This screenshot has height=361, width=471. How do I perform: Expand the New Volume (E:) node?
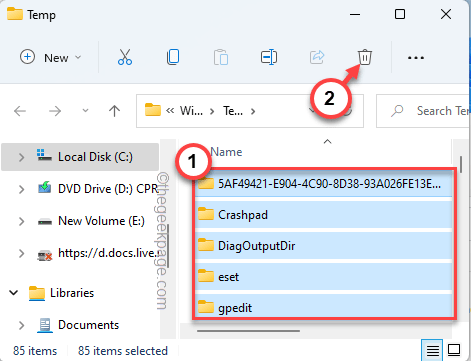(21, 221)
